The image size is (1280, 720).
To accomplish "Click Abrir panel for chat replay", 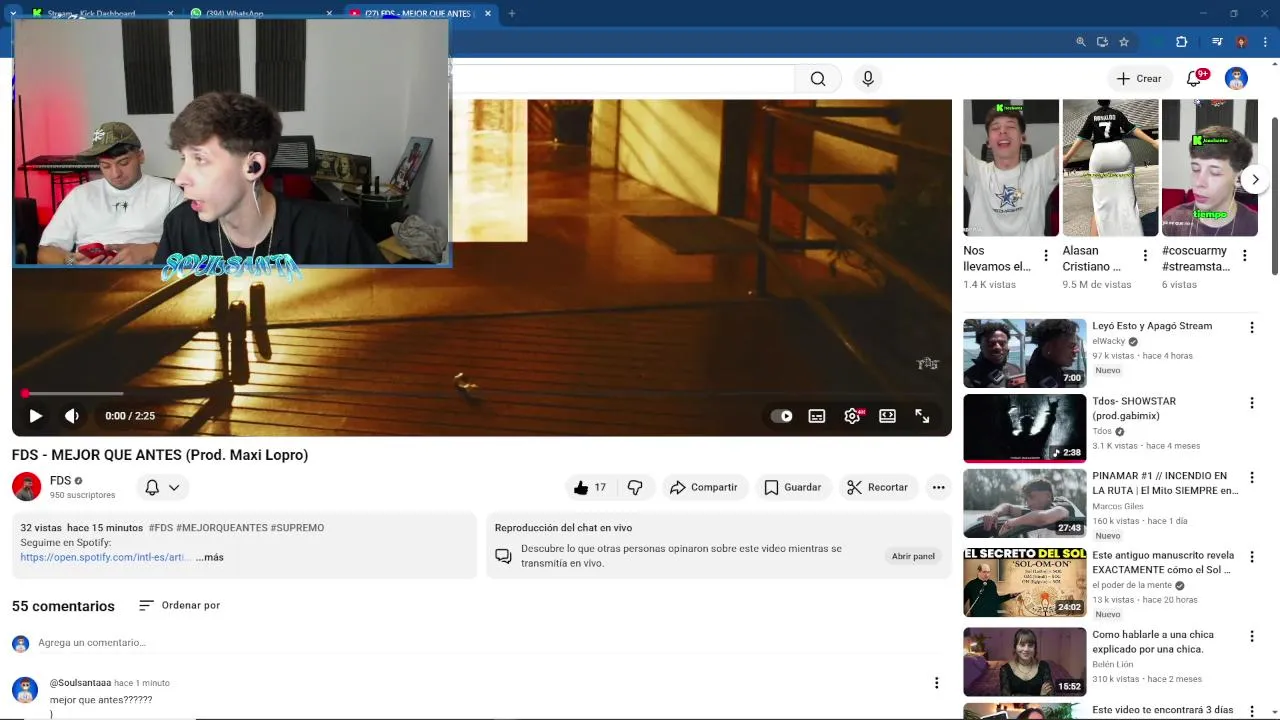I will pyautogui.click(x=913, y=556).
